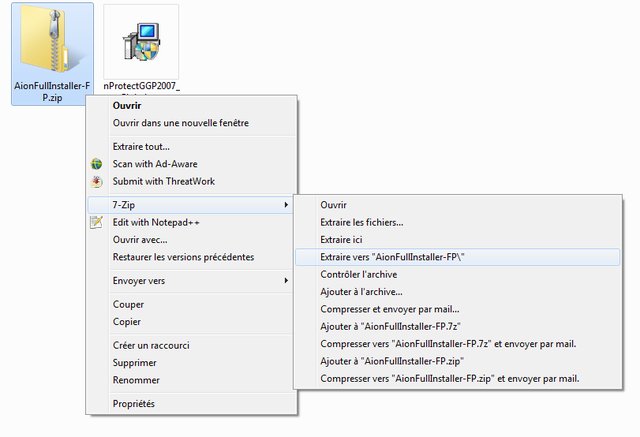The image size is (640, 437).
Task: Click the Ad-Aware globe icon
Action: (96, 164)
